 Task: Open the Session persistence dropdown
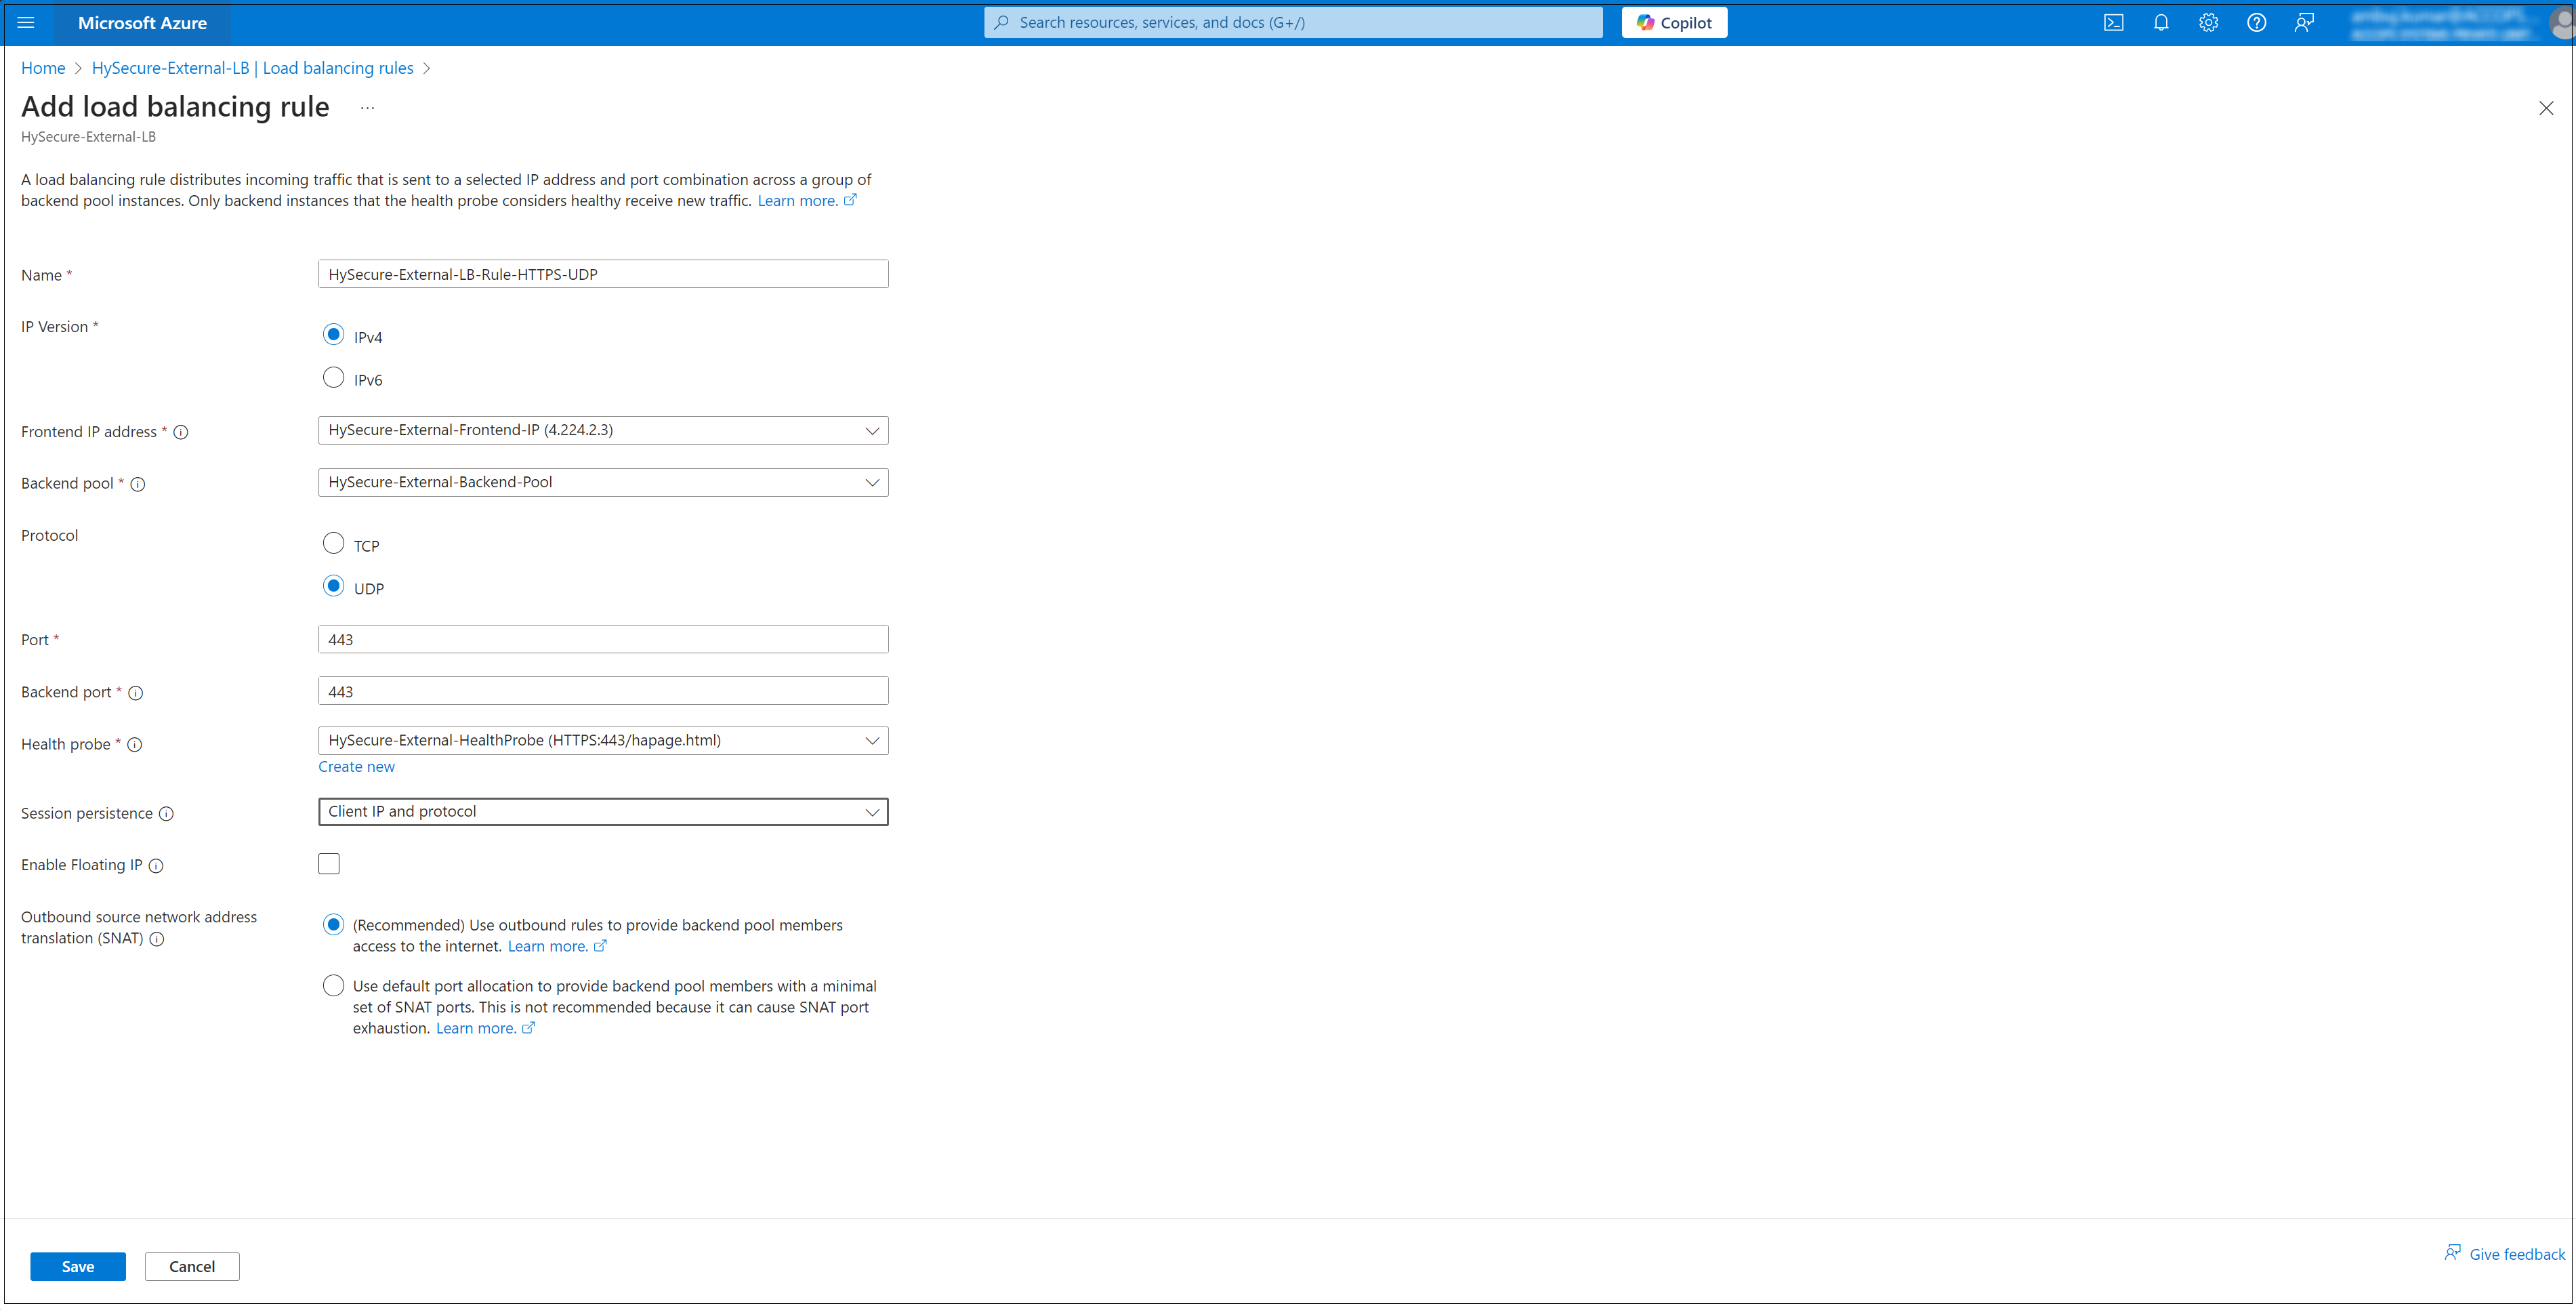(x=602, y=812)
